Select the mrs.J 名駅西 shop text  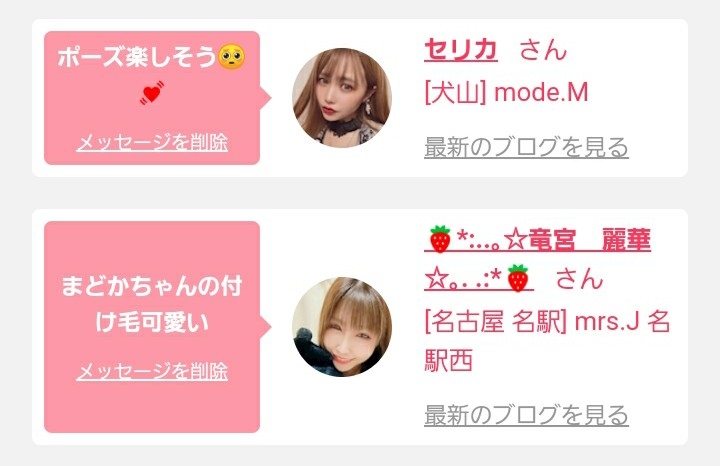pos(547,340)
